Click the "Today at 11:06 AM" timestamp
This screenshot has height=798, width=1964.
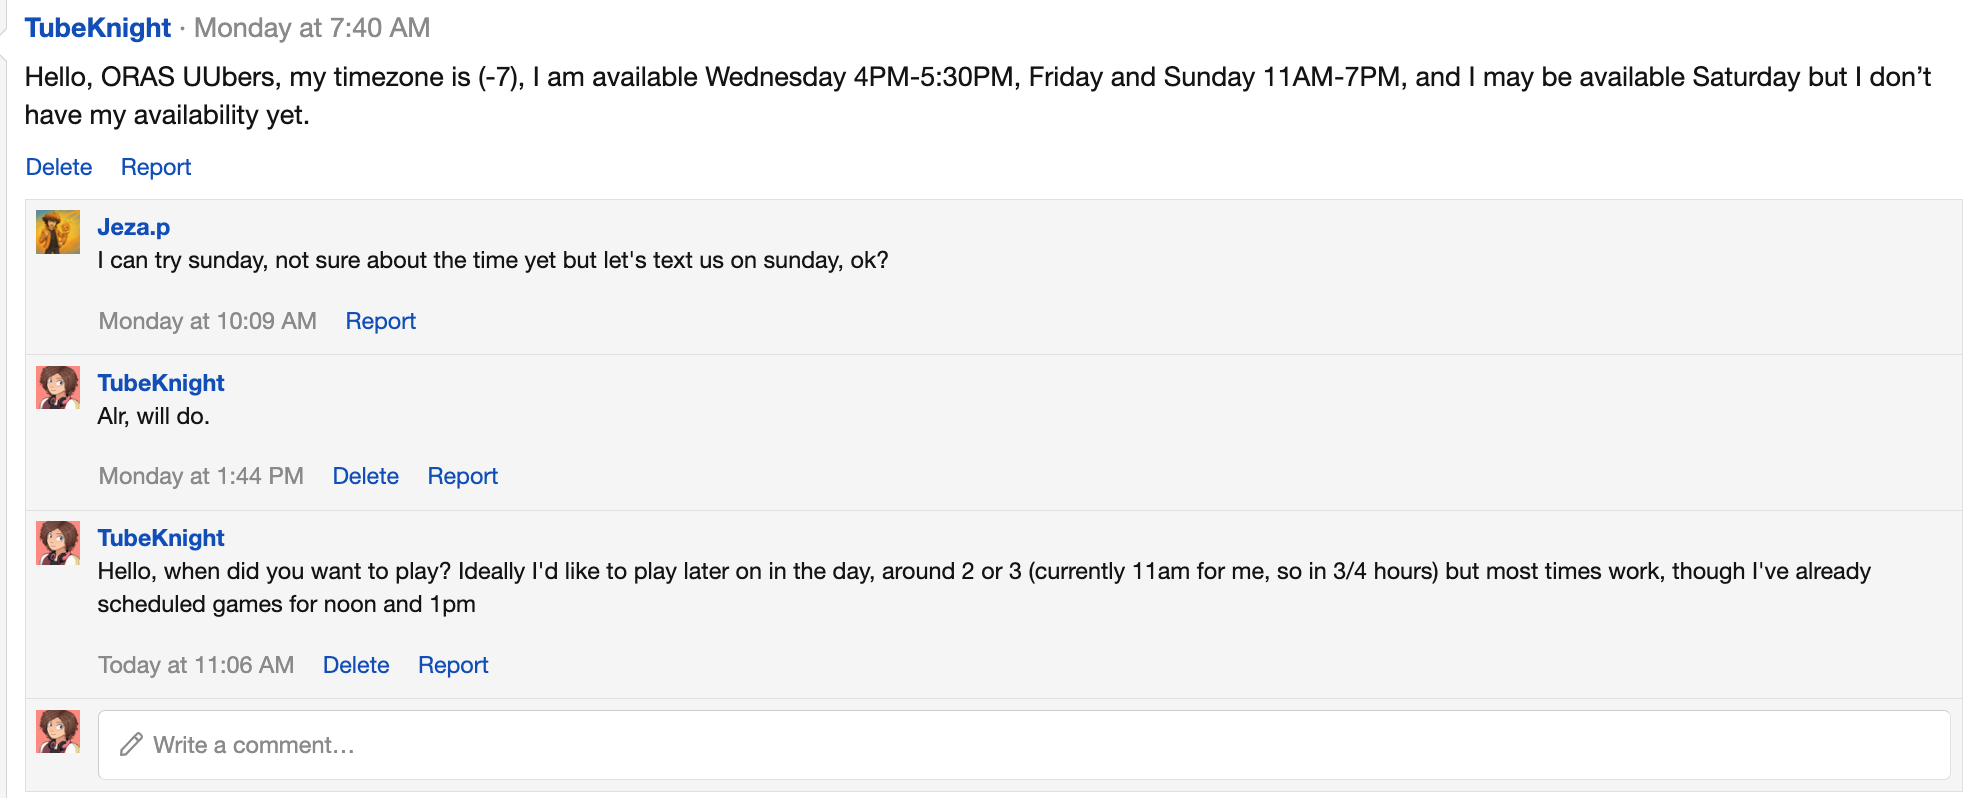(x=196, y=665)
